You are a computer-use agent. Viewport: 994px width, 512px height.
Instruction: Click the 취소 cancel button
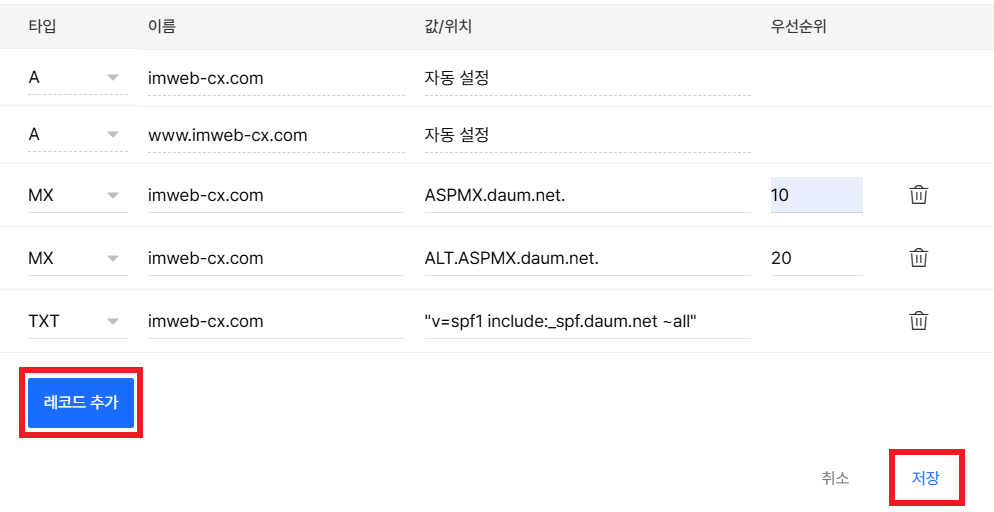click(x=835, y=478)
